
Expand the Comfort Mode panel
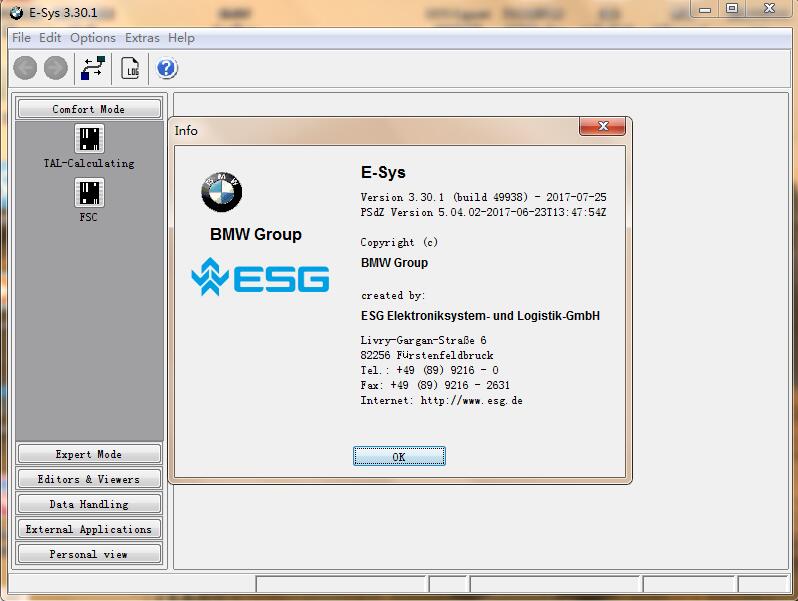(89, 109)
